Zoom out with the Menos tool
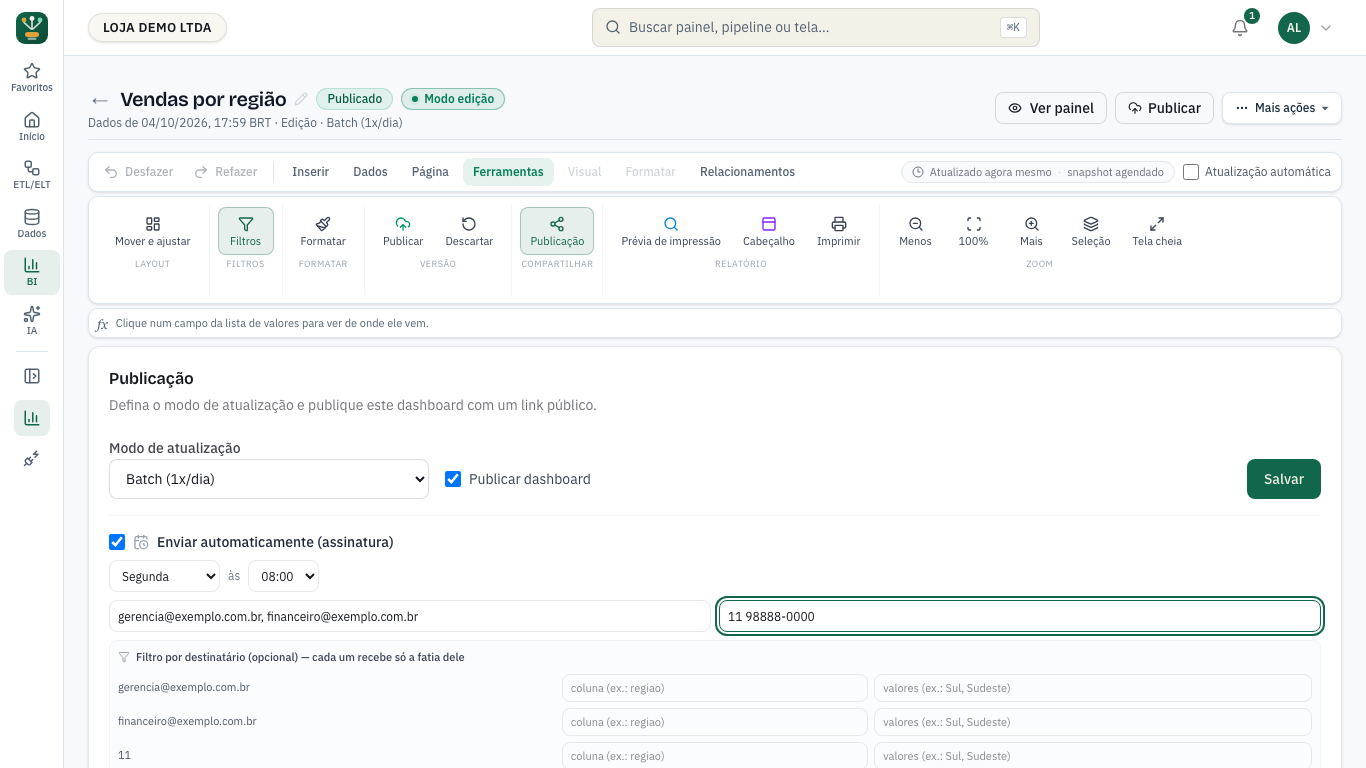 [x=915, y=231]
